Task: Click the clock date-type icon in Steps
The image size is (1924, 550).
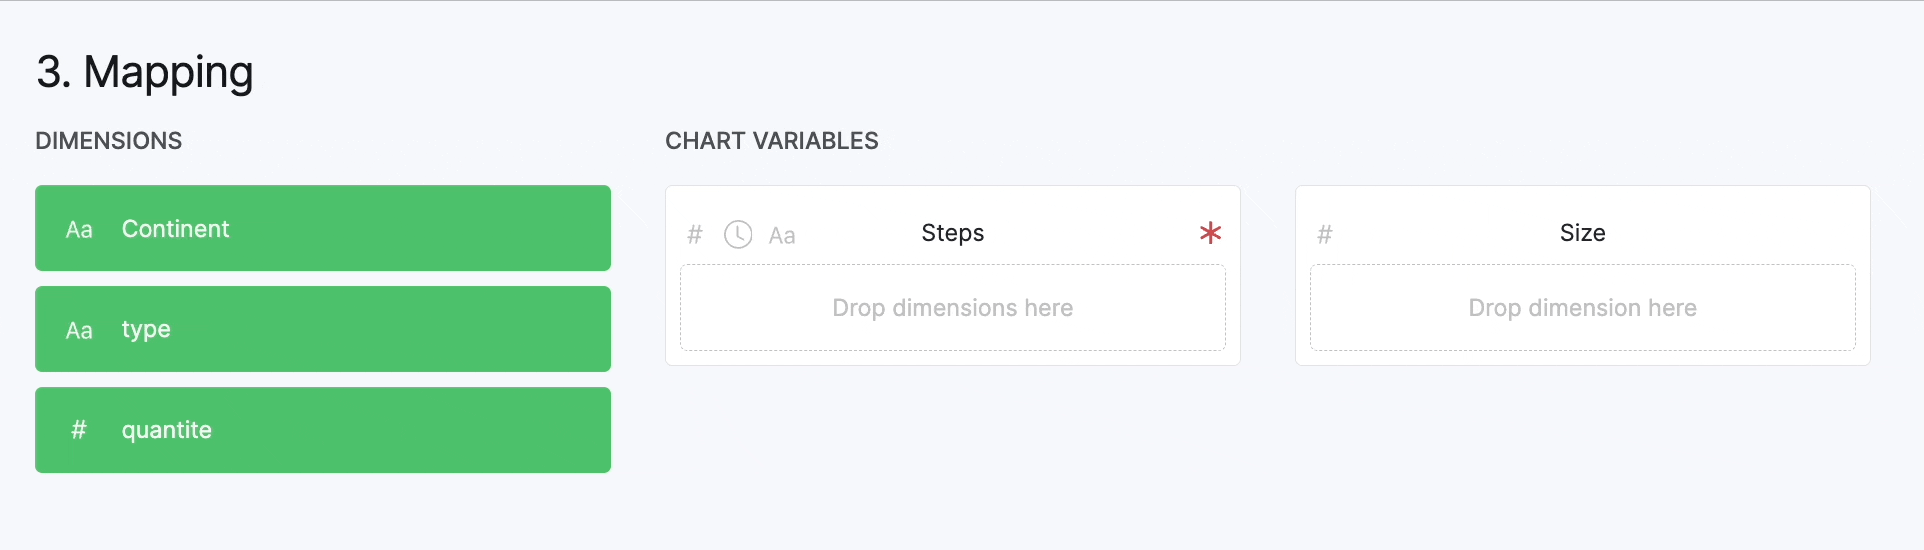Action: [x=738, y=235]
